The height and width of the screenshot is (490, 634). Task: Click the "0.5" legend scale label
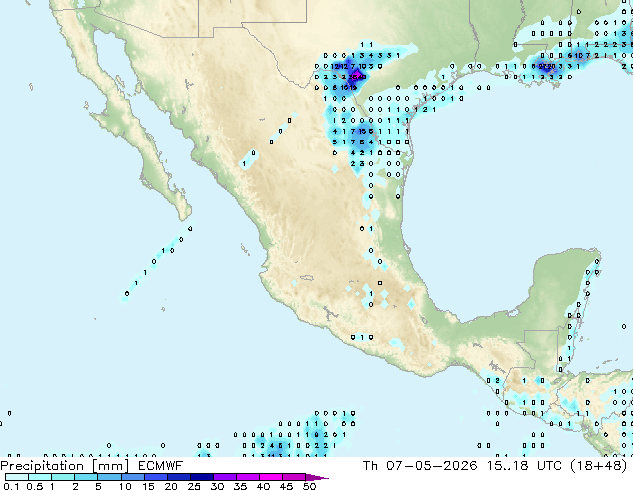click(x=34, y=486)
